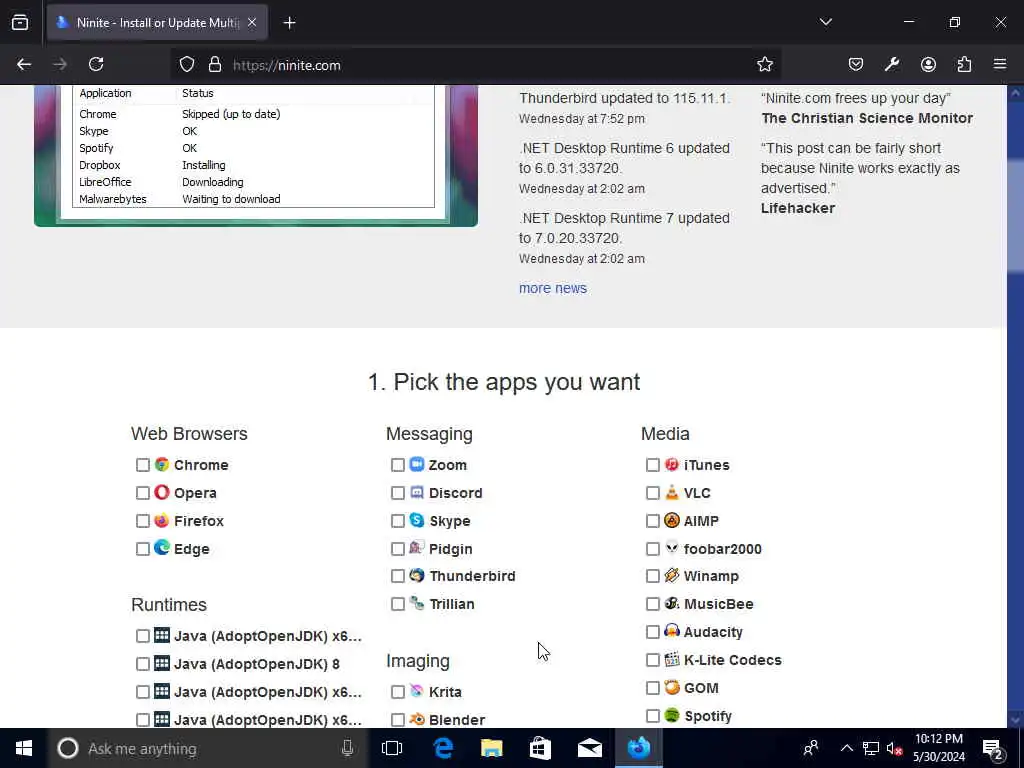The height and width of the screenshot is (768, 1024).
Task: Tick the Edge checkbox
Action: [x=142, y=549]
